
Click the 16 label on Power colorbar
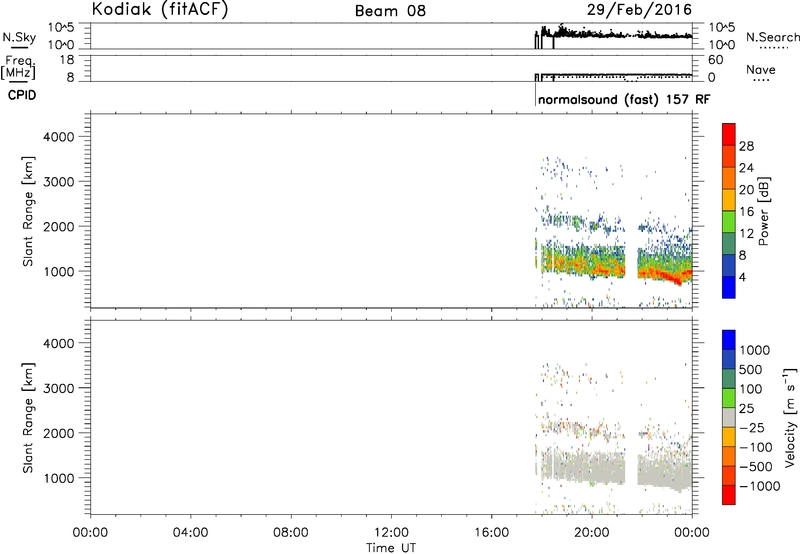[x=746, y=212]
